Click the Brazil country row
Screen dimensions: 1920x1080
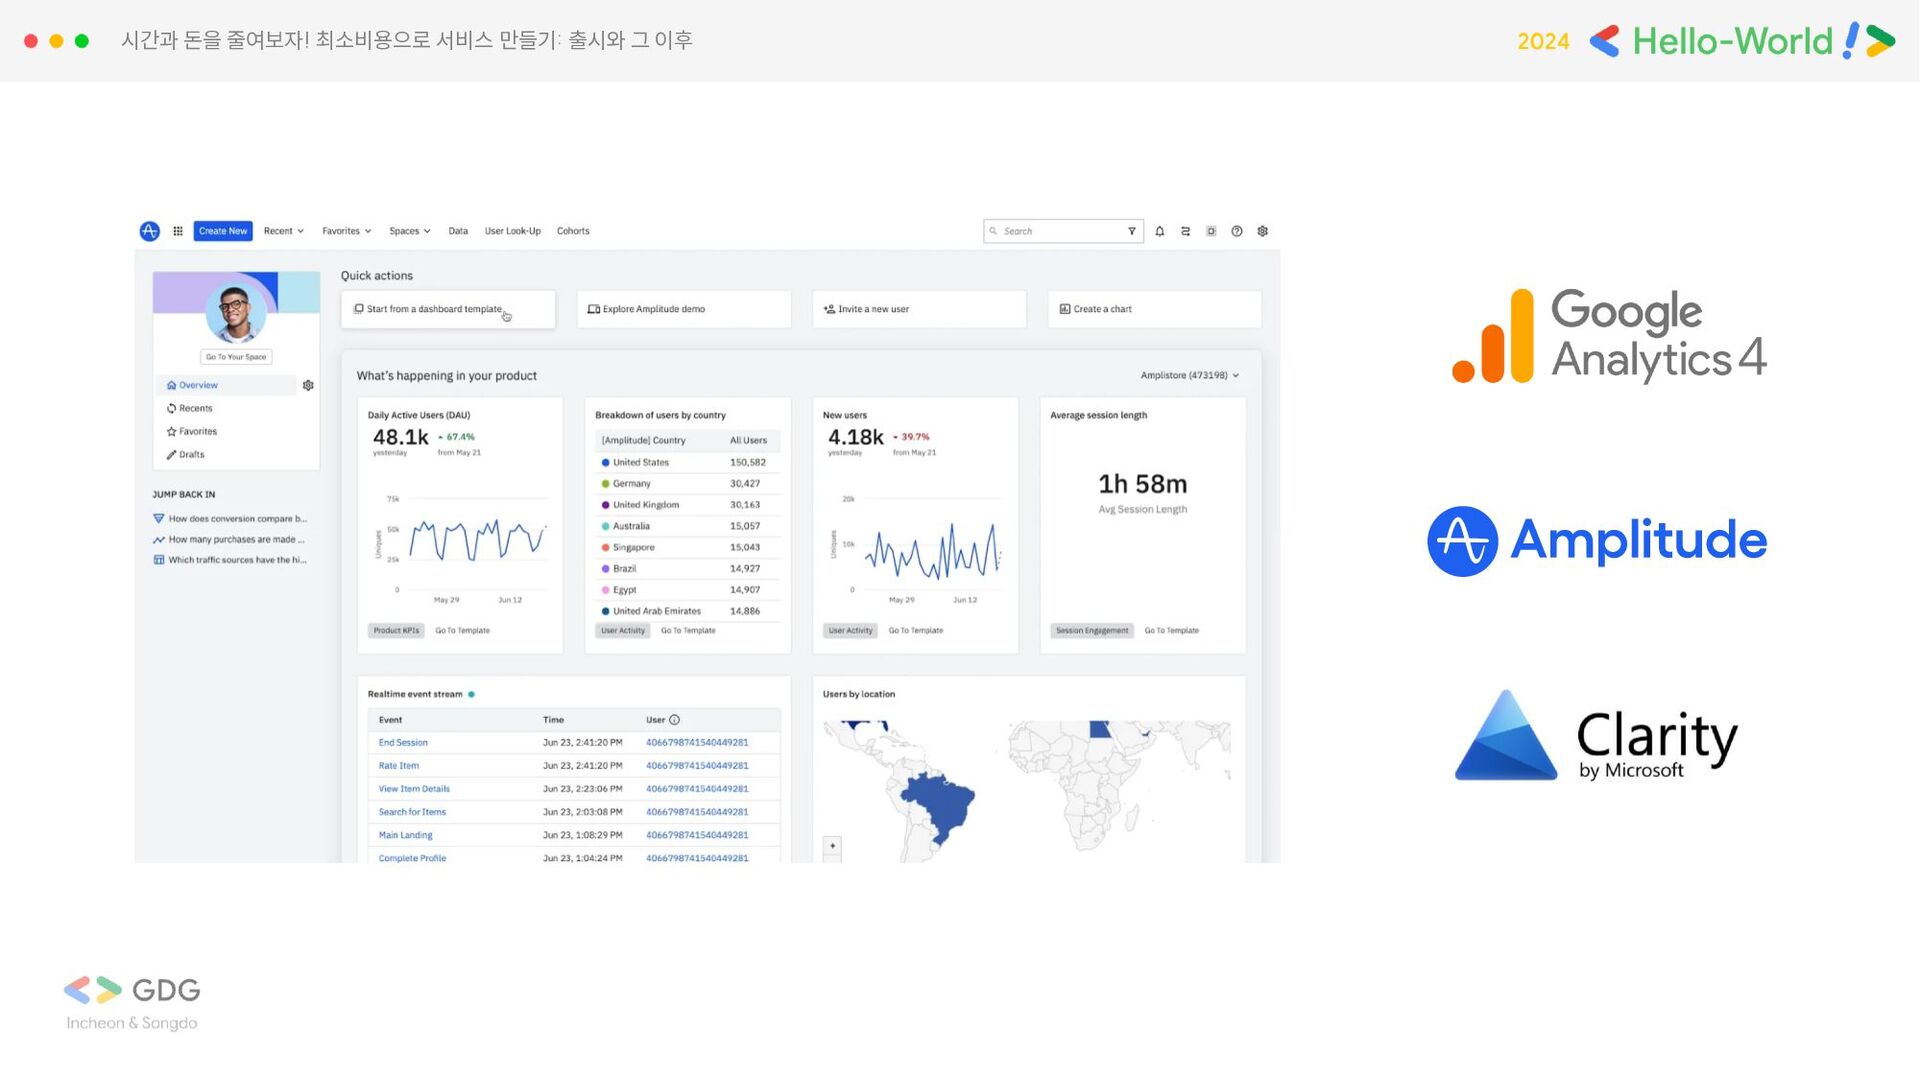pyautogui.click(x=688, y=569)
